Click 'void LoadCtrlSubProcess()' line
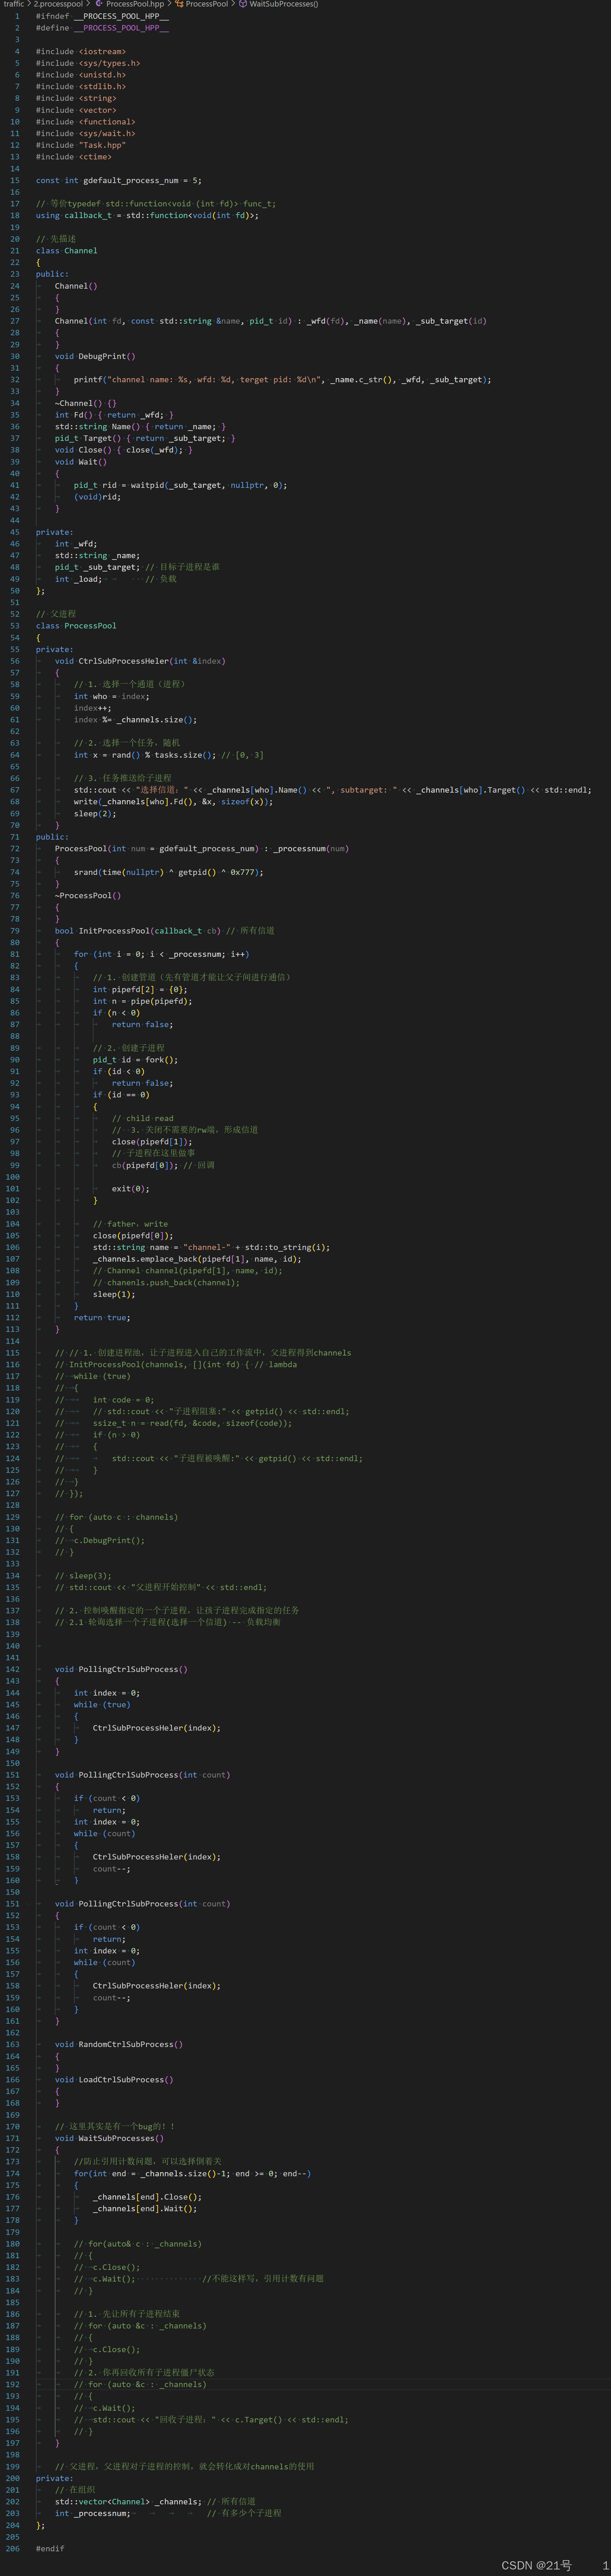This screenshot has height=2576, width=611. coord(114,2080)
